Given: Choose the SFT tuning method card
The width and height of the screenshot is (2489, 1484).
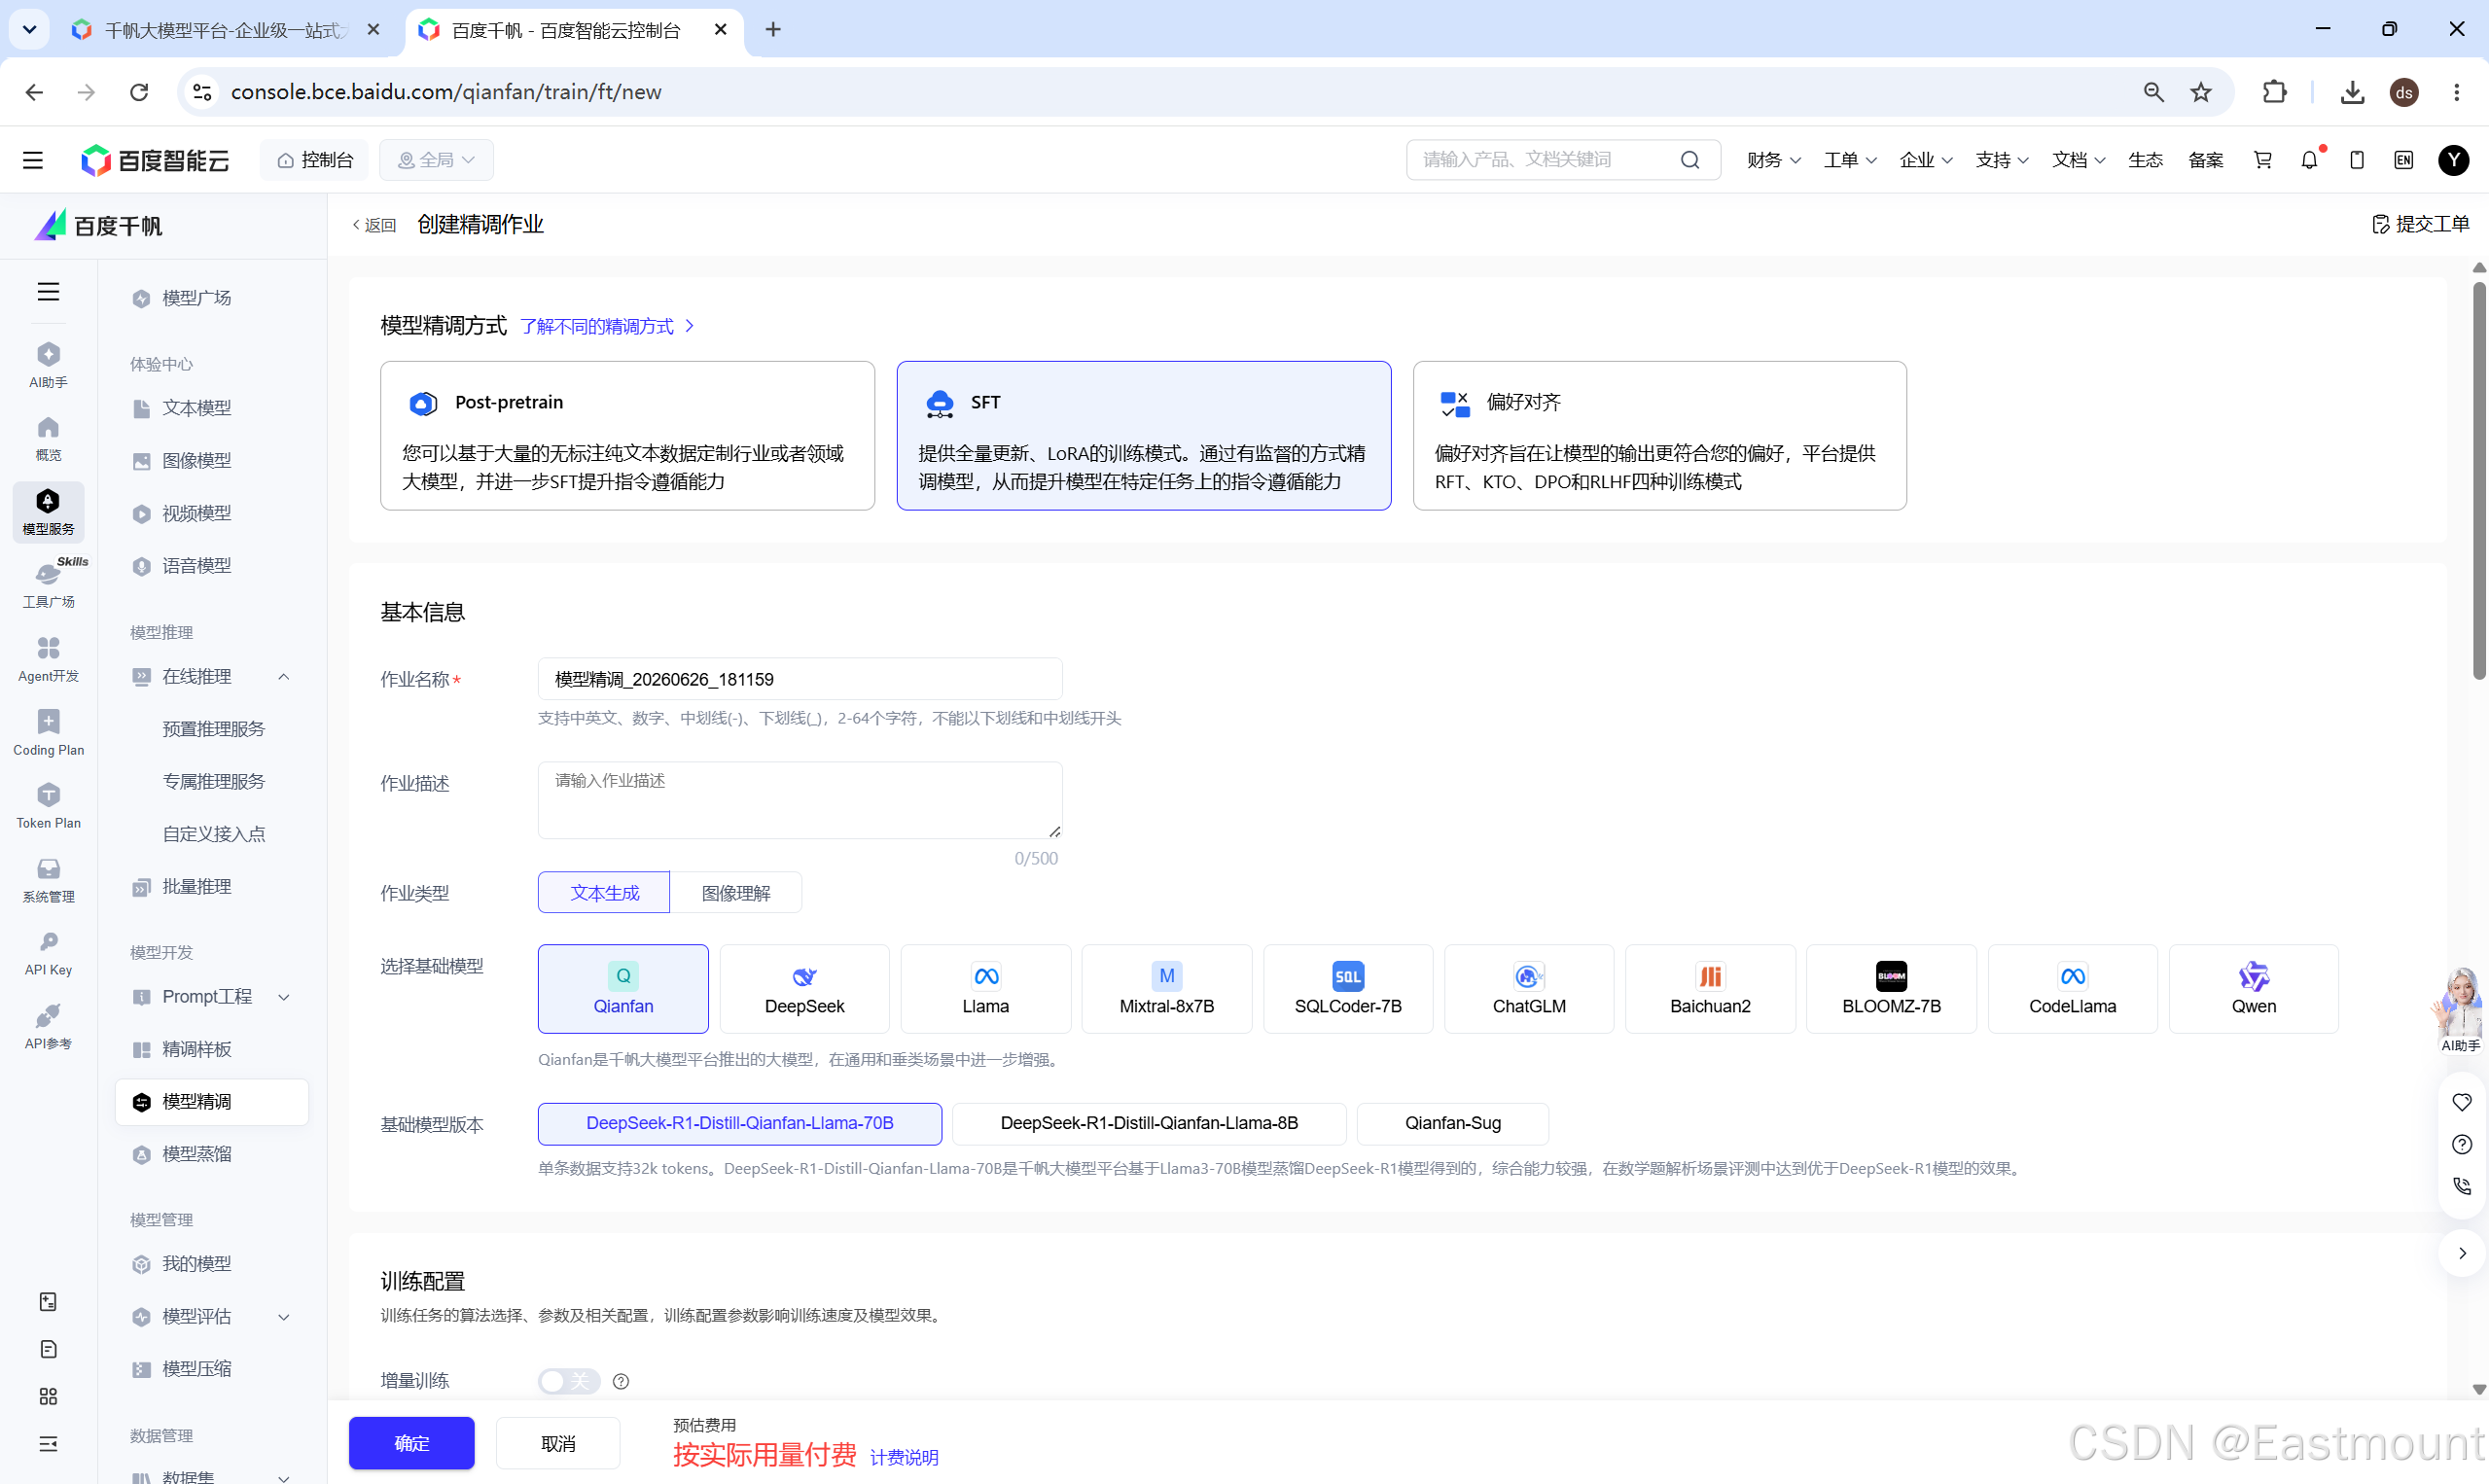Looking at the screenshot, I should pos(1143,436).
